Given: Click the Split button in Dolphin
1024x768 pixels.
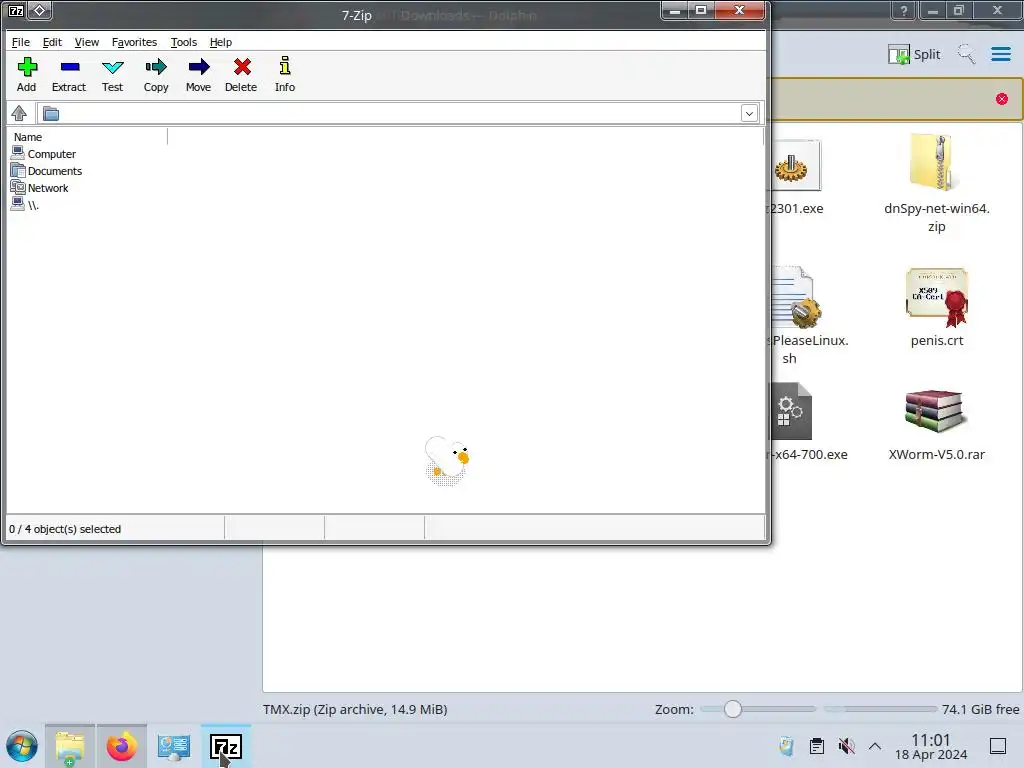Looking at the screenshot, I should [x=914, y=54].
